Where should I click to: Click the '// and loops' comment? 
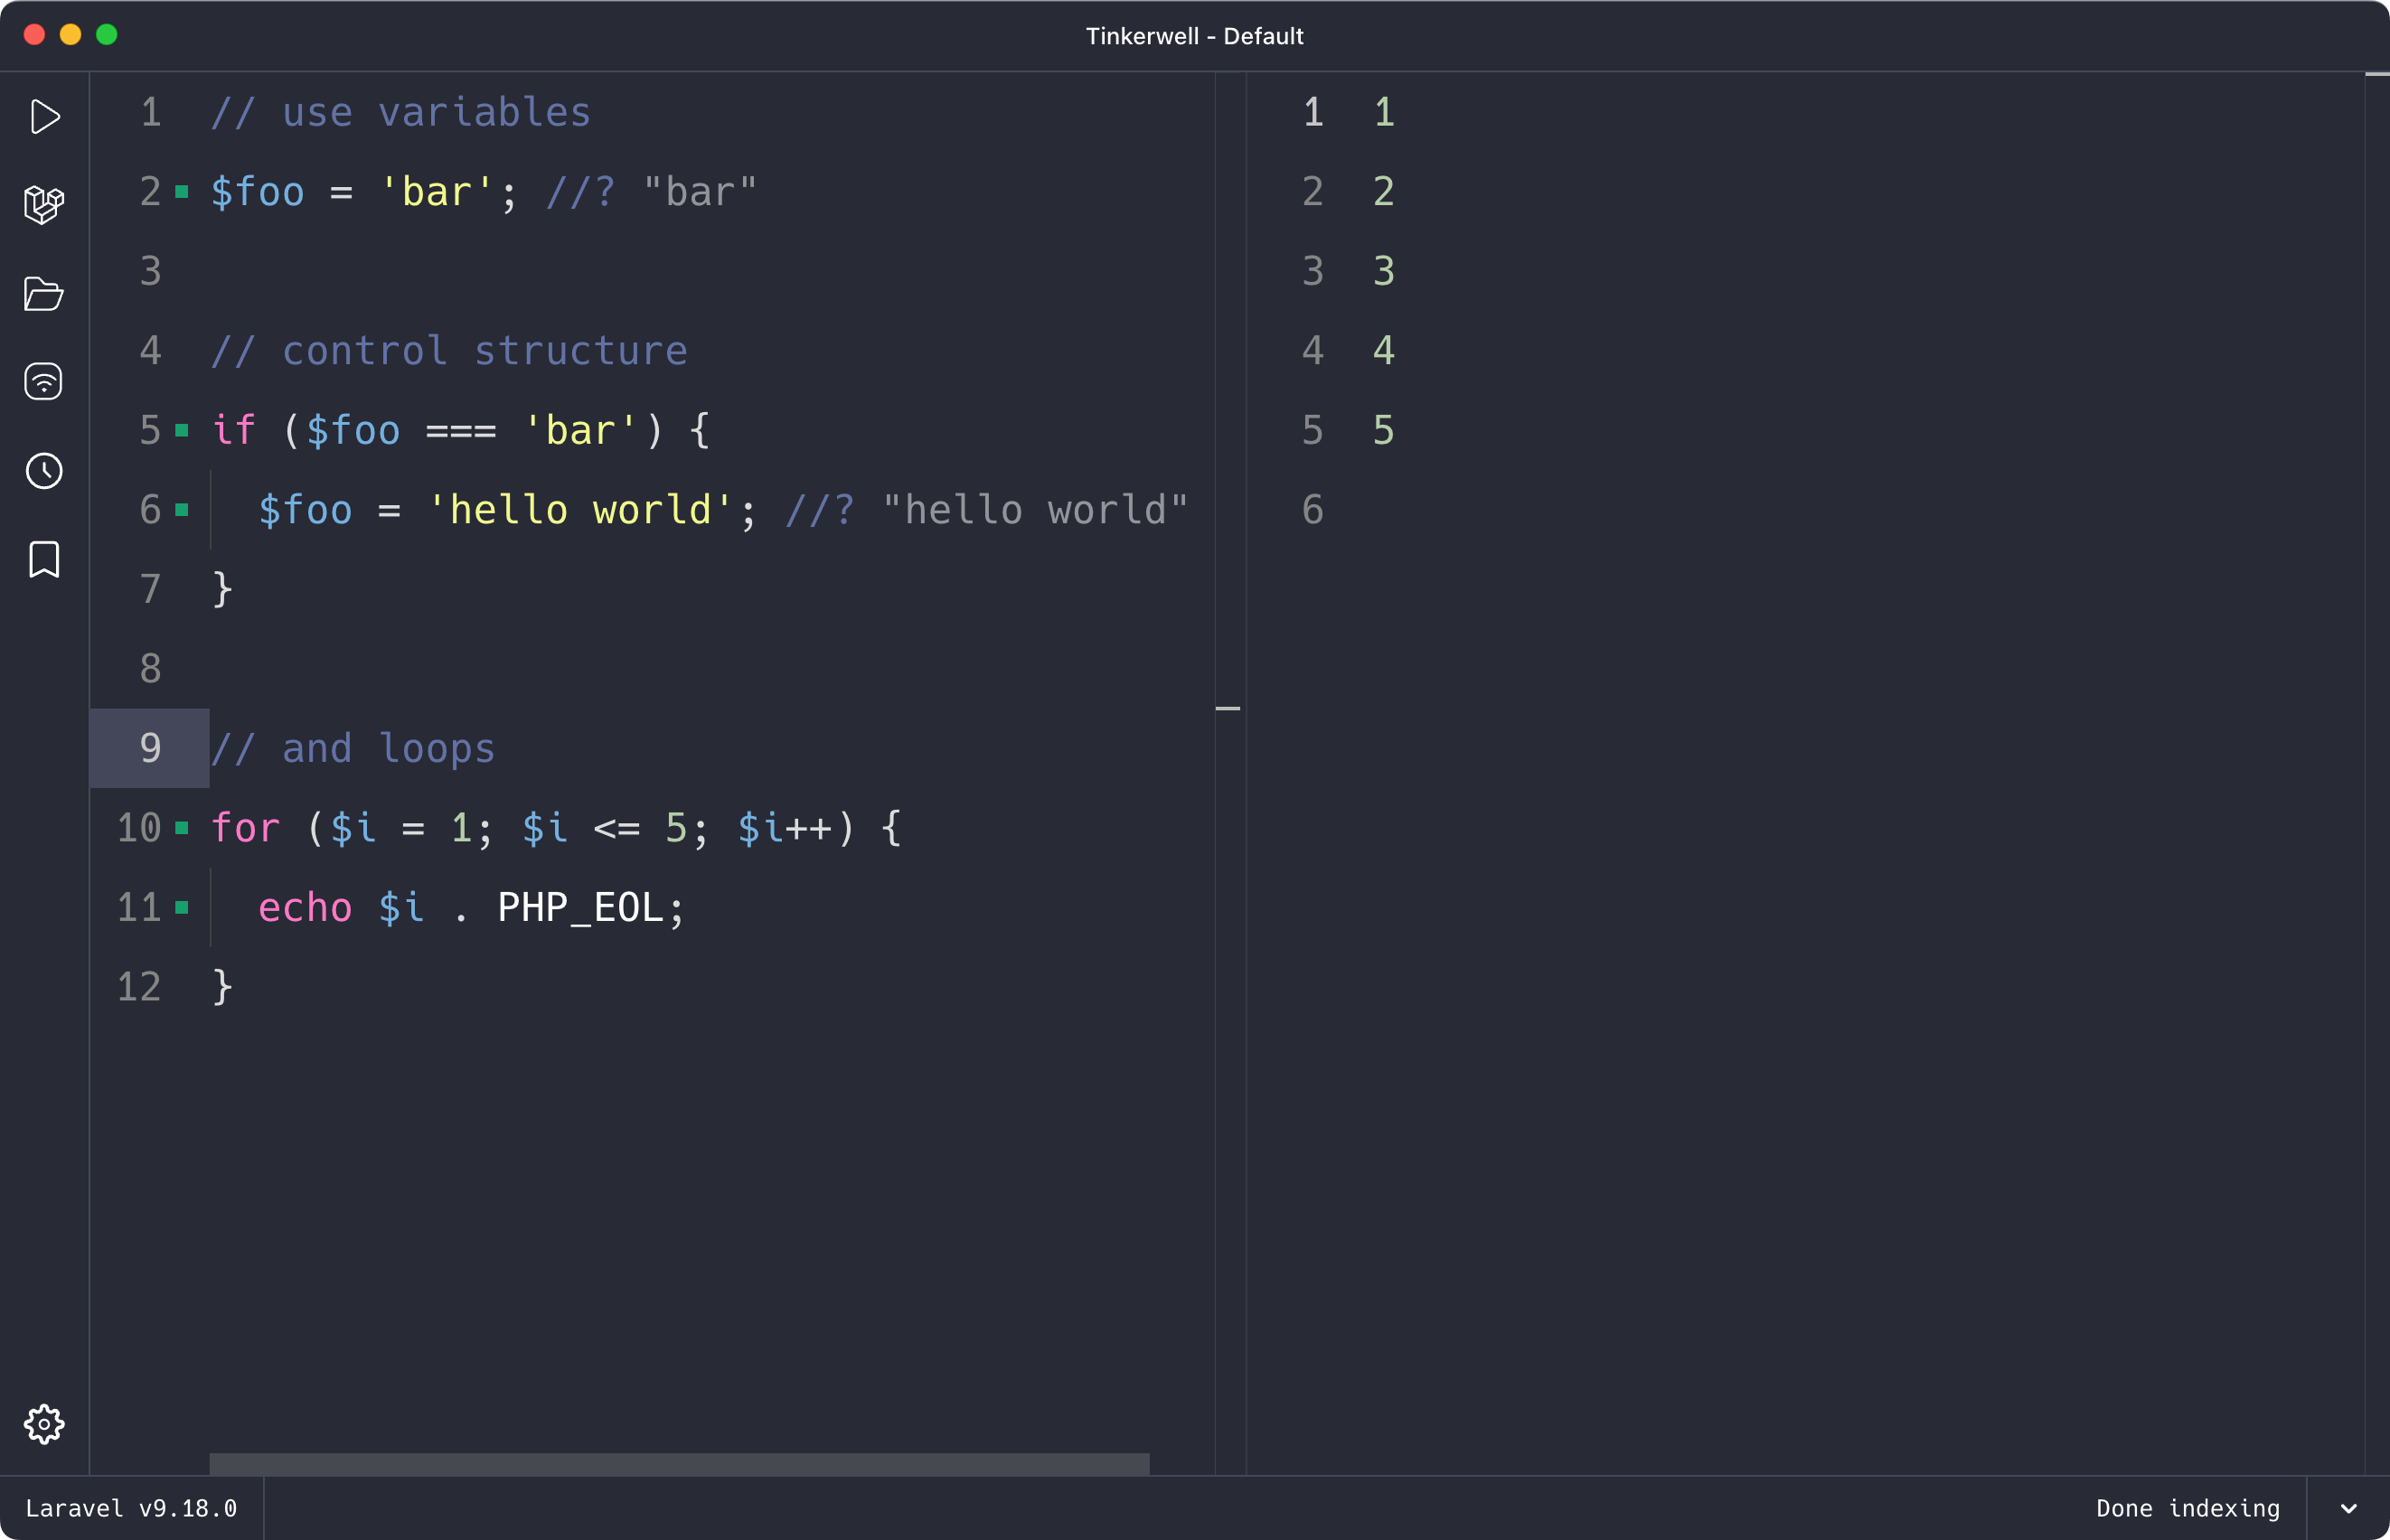pos(353,748)
